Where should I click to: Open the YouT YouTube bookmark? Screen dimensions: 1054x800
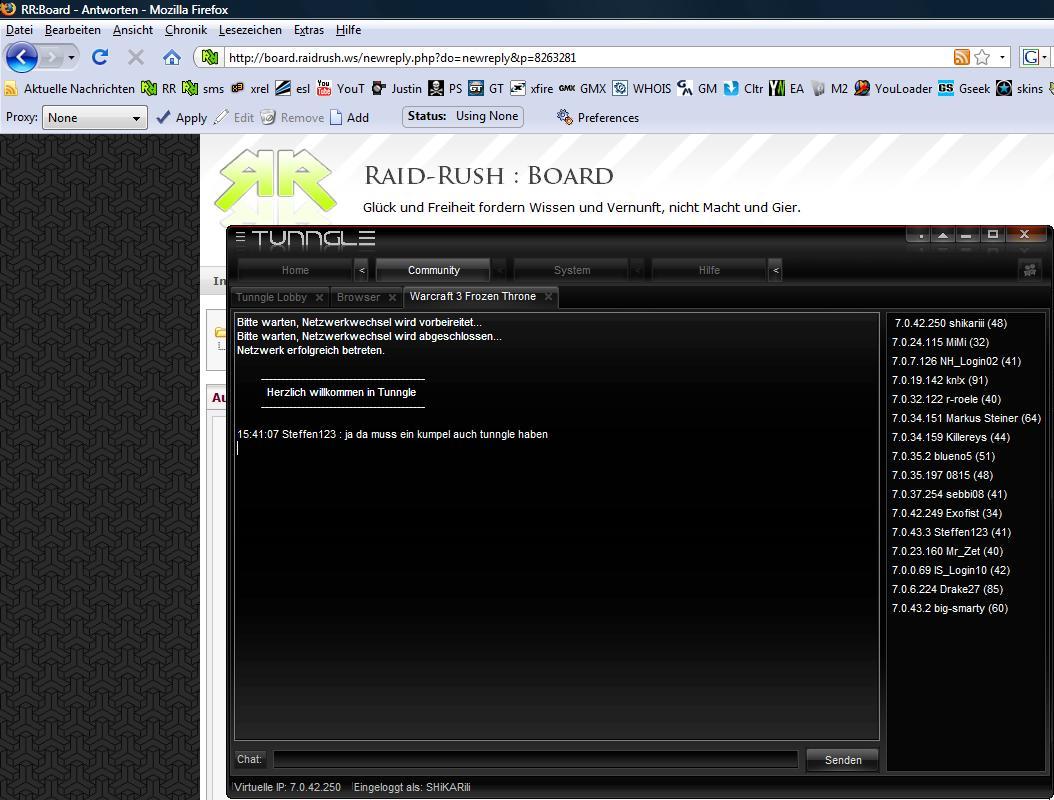pyautogui.click(x=341, y=88)
